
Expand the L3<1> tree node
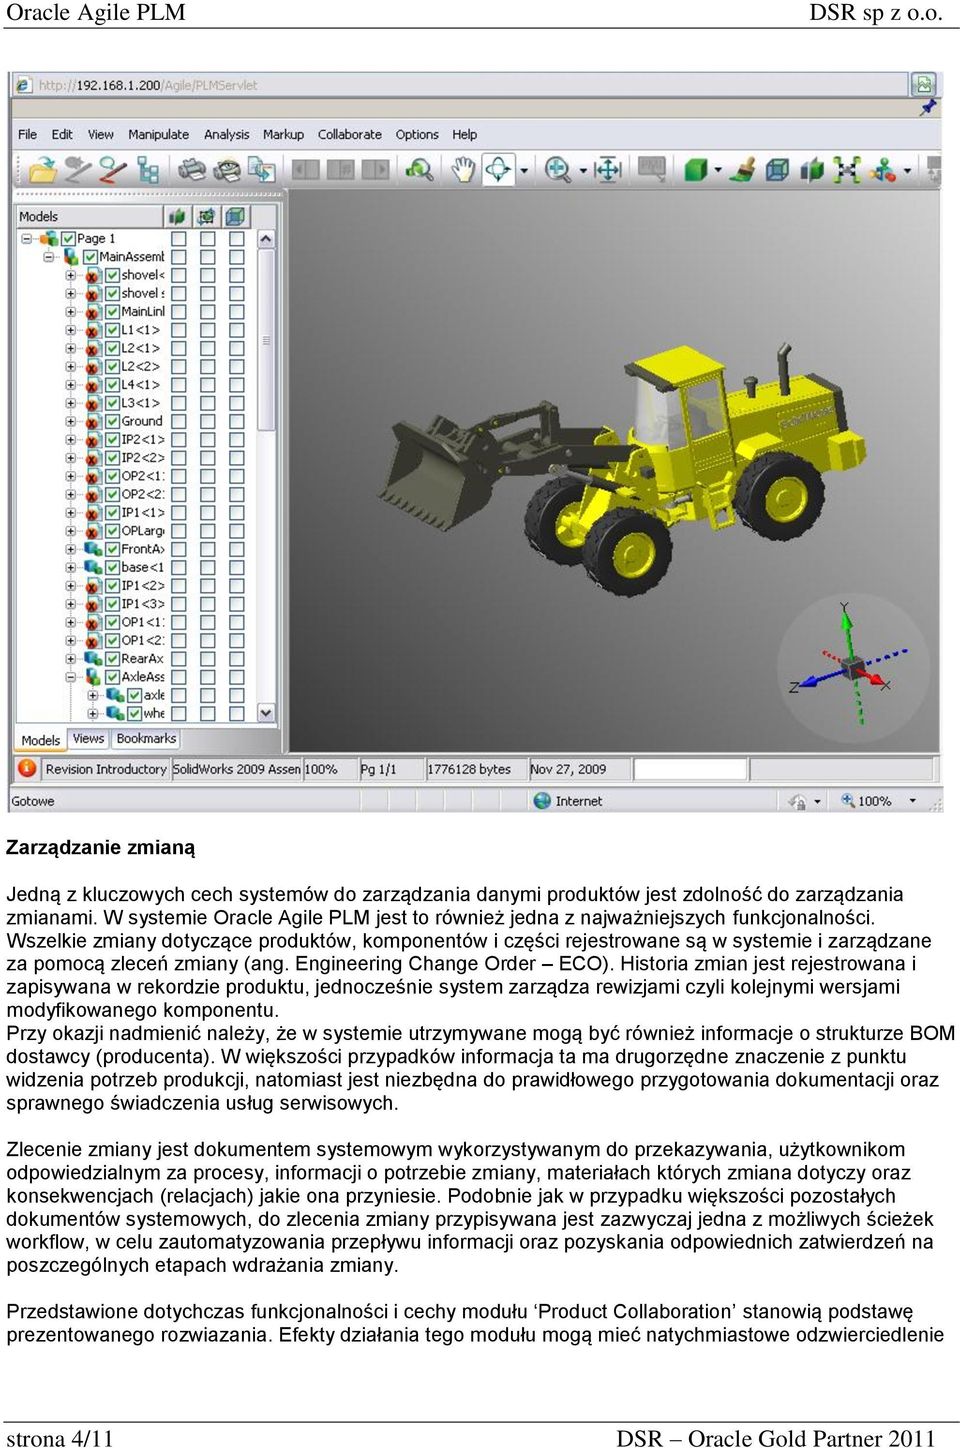pos(70,403)
